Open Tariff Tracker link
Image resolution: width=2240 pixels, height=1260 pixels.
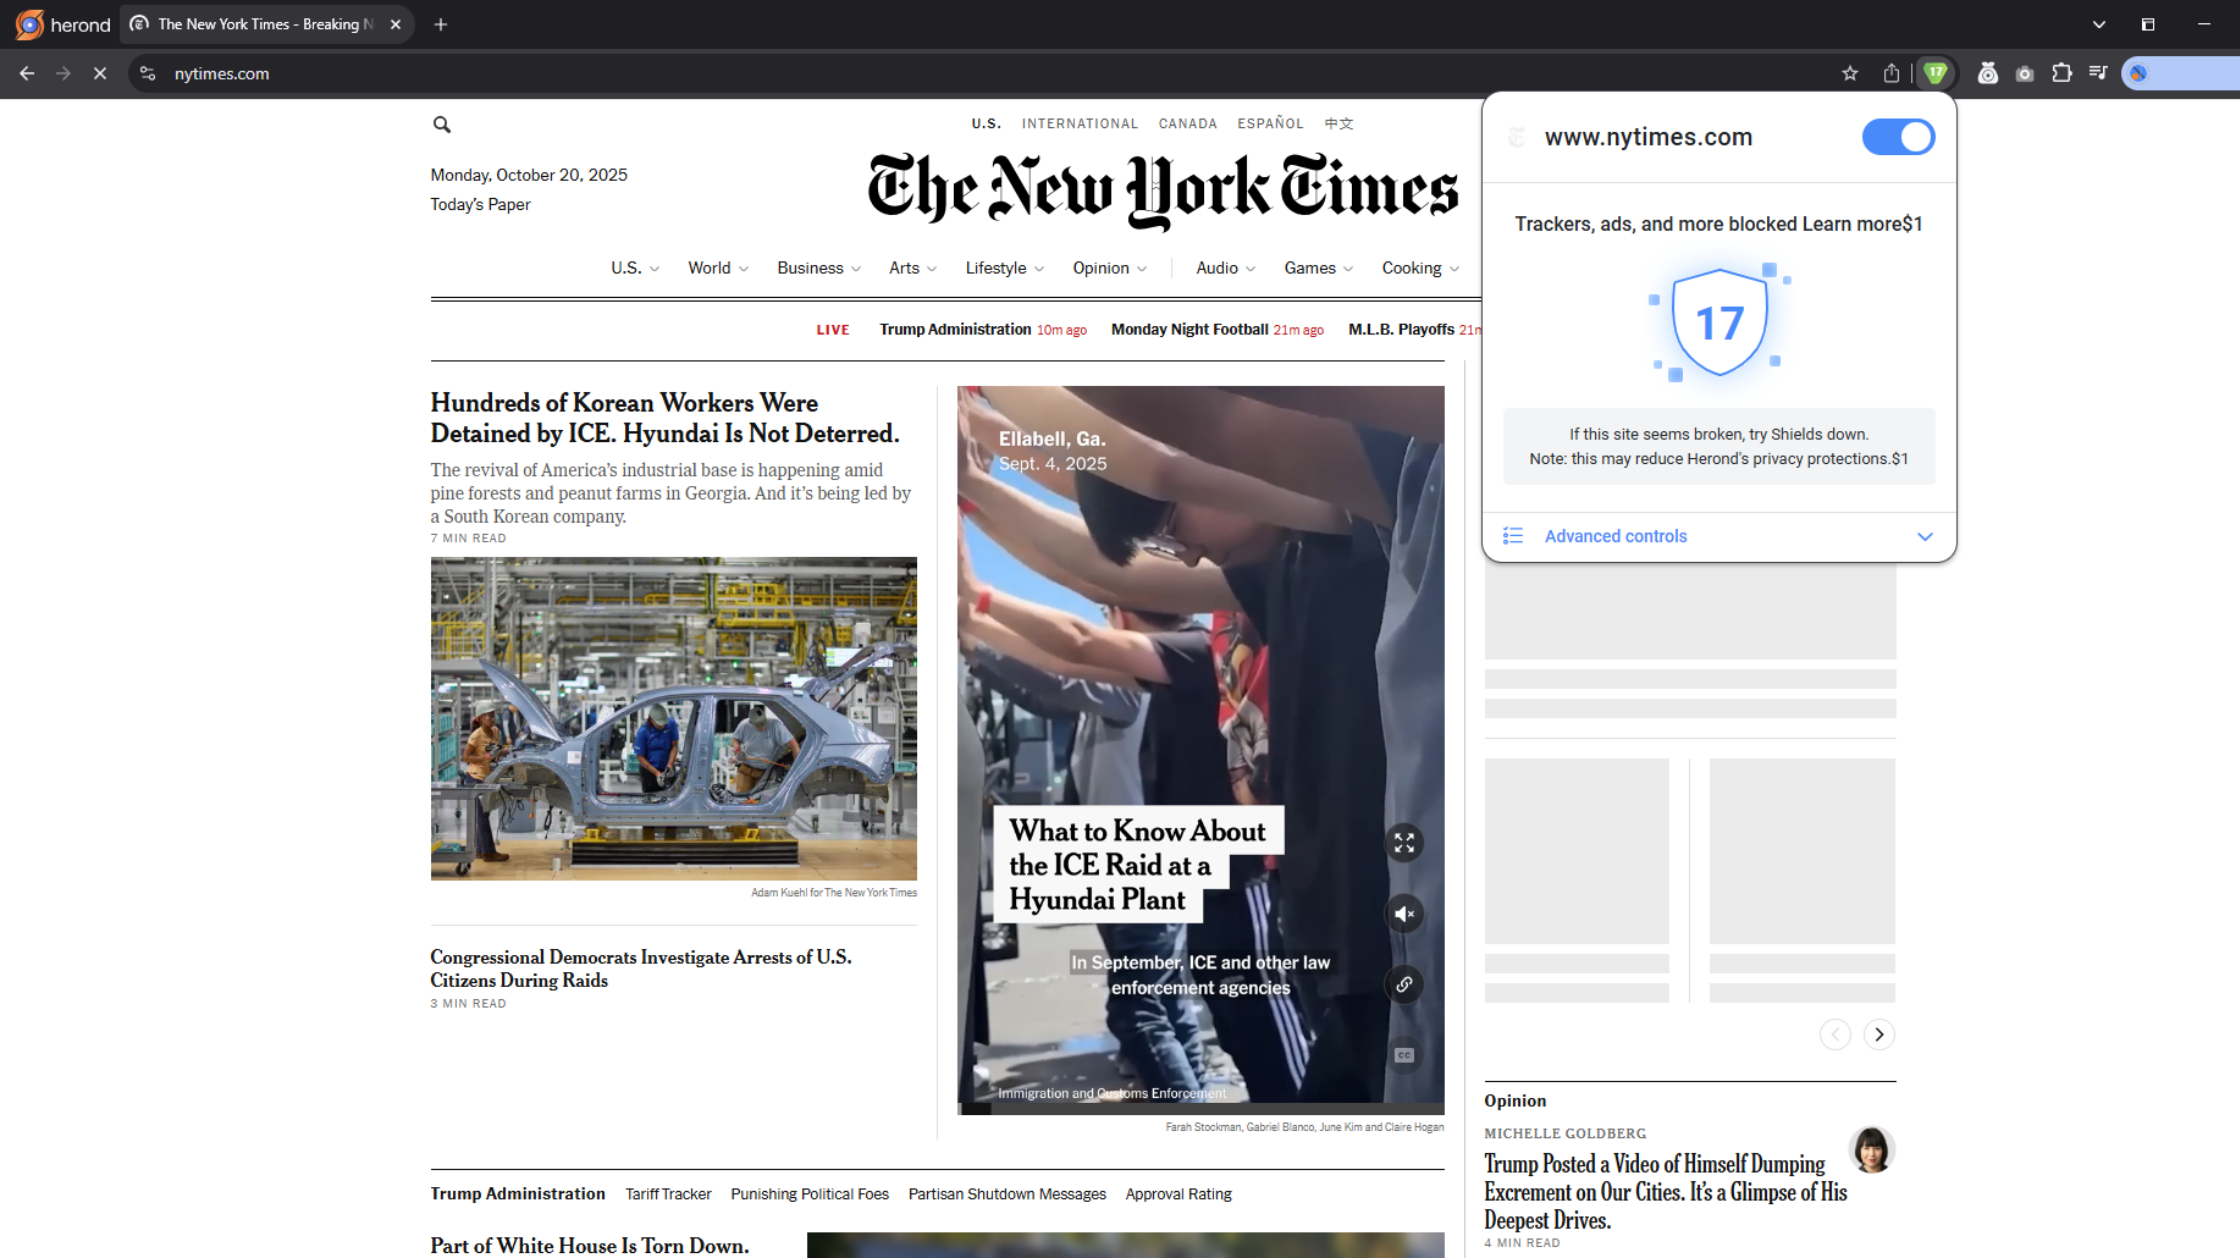[668, 1194]
